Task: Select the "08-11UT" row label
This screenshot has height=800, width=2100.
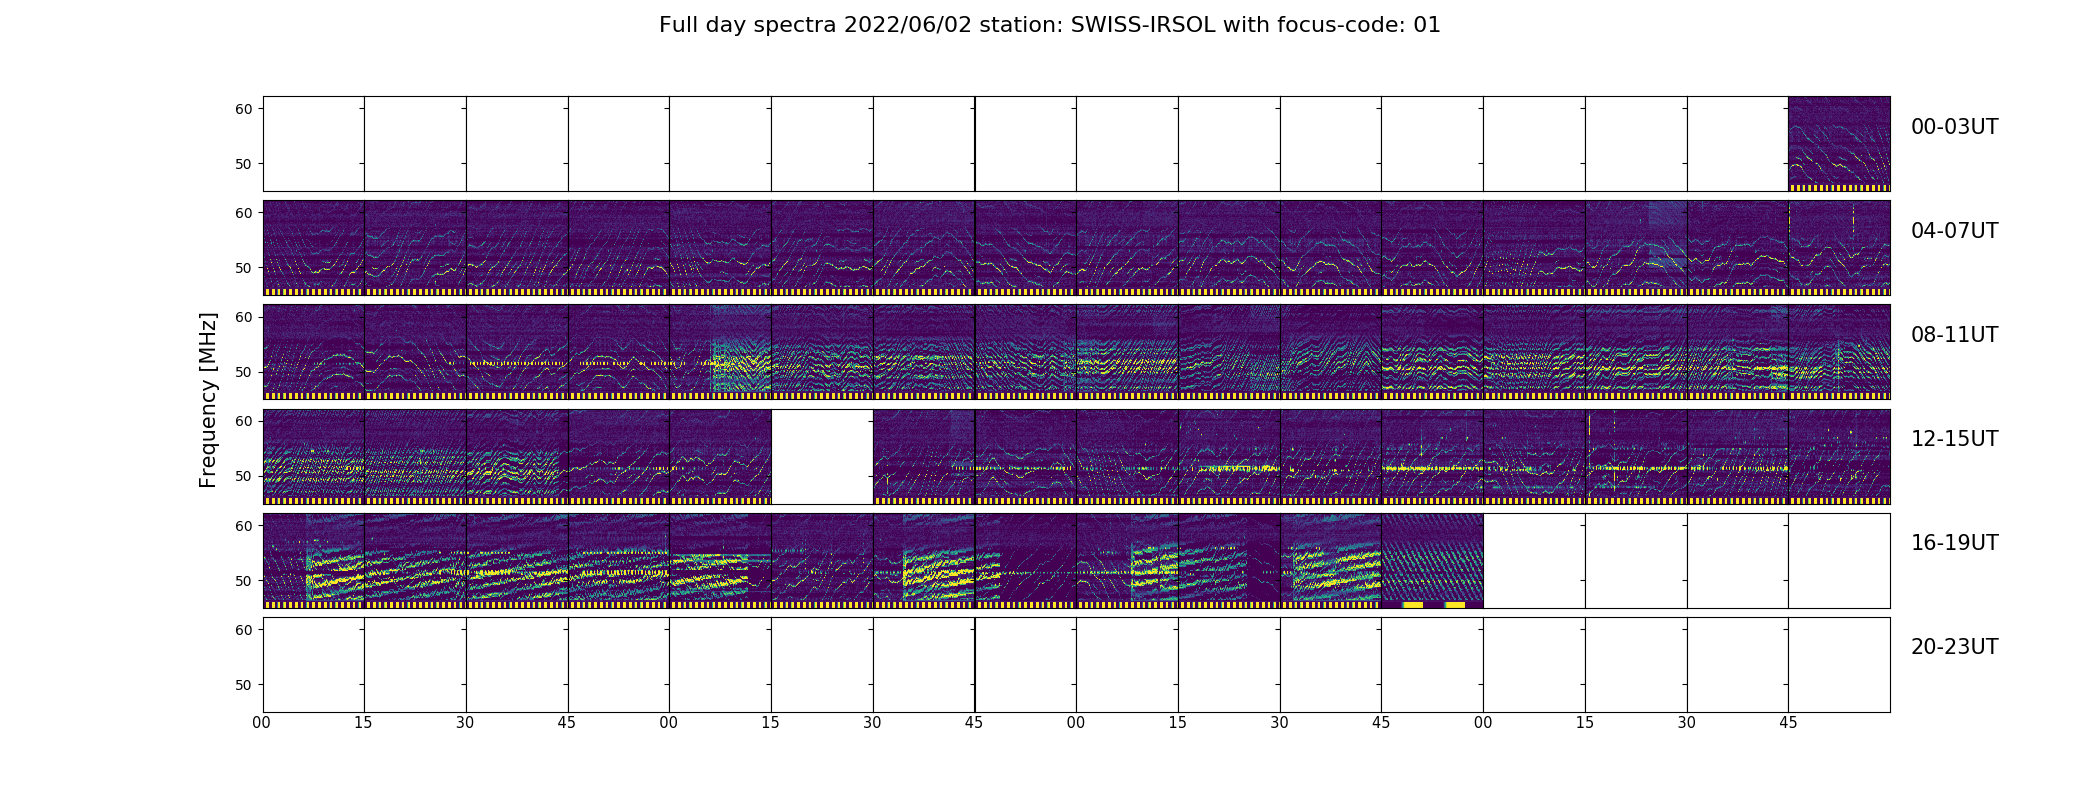Action: click(x=1954, y=335)
